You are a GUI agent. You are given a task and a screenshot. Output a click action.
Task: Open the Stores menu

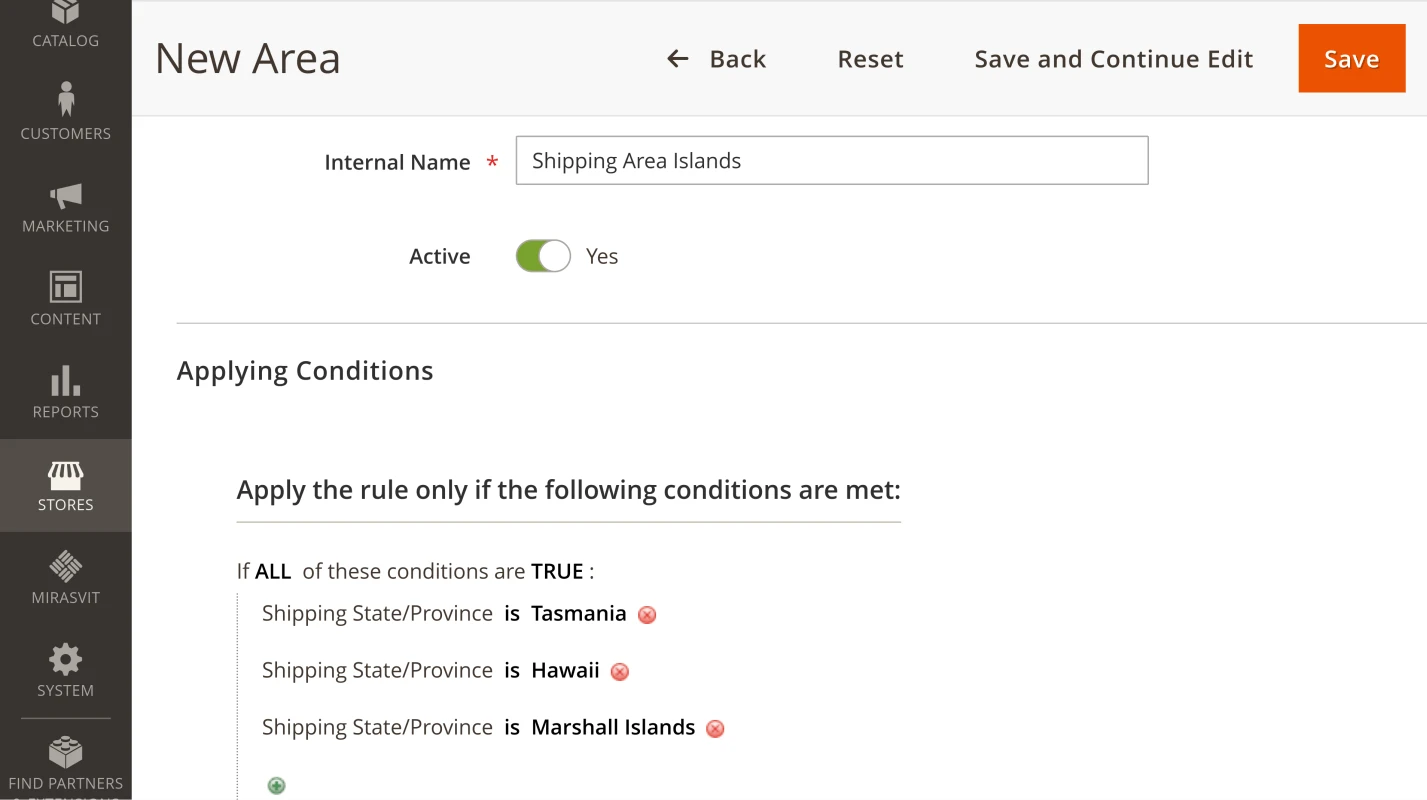(65, 485)
